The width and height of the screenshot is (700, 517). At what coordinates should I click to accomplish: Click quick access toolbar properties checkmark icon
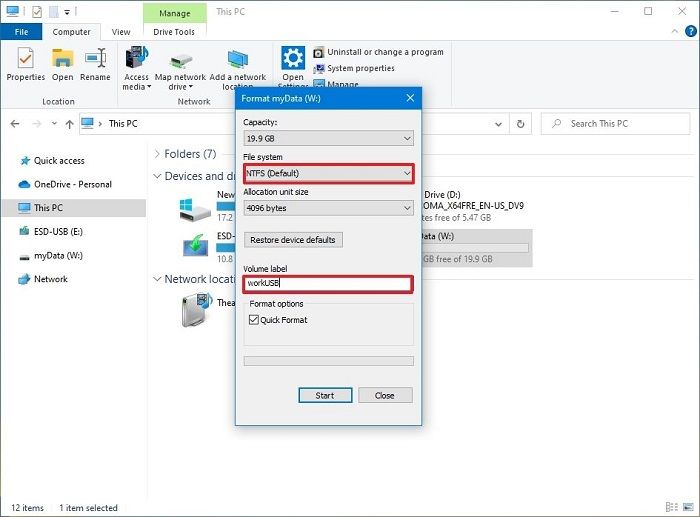[37, 12]
